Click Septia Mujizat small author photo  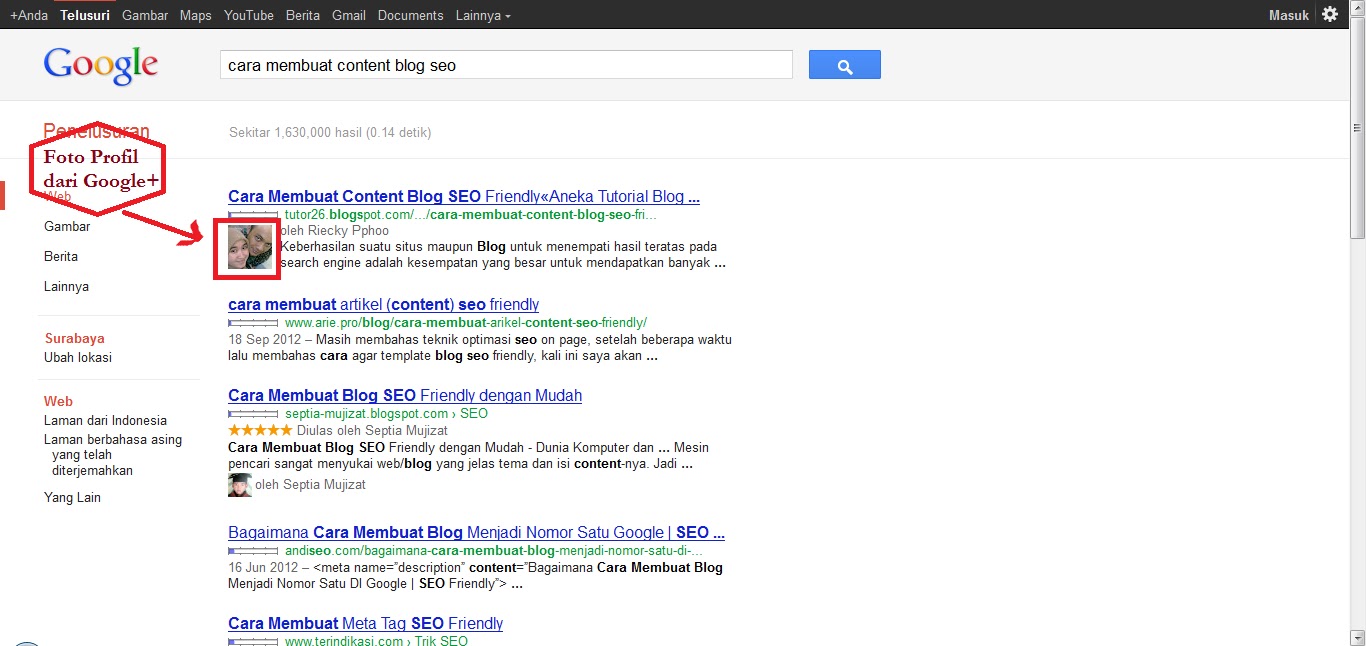(x=240, y=485)
